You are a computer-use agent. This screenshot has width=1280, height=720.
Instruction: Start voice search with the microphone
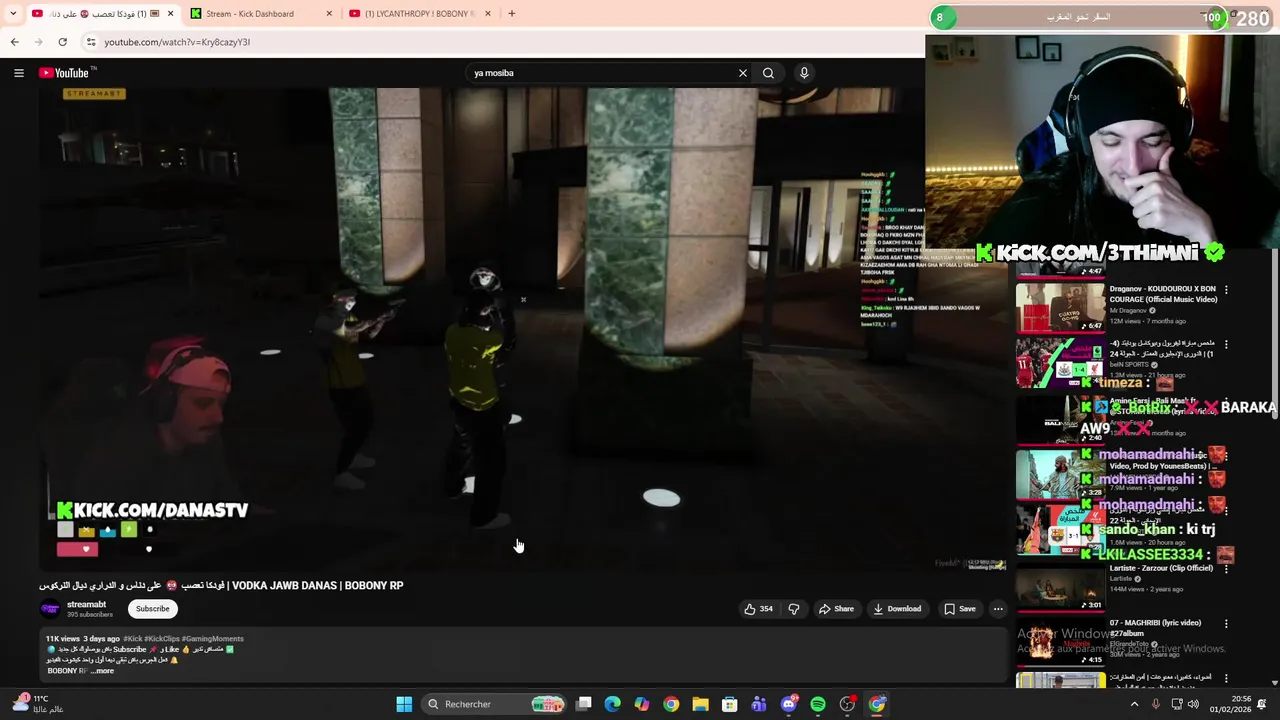804,73
